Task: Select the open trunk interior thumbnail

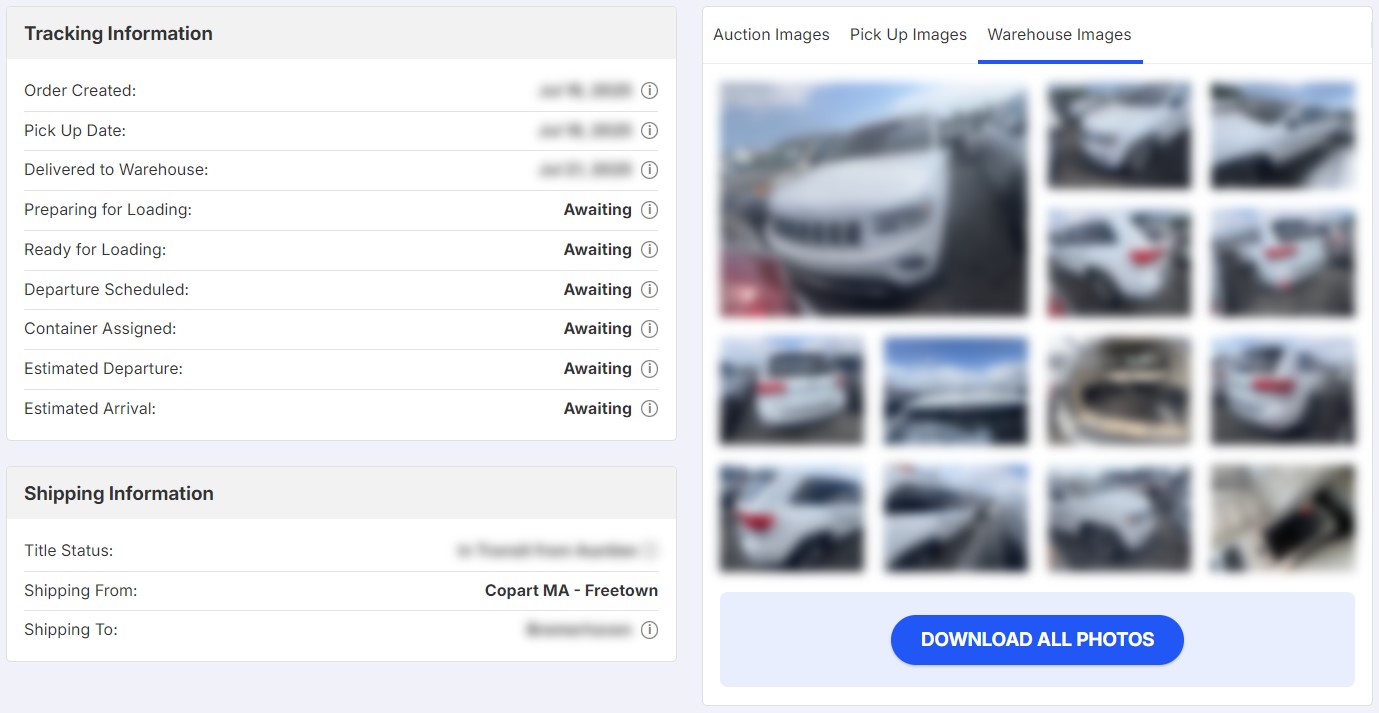Action: click(x=1119, y=391)
